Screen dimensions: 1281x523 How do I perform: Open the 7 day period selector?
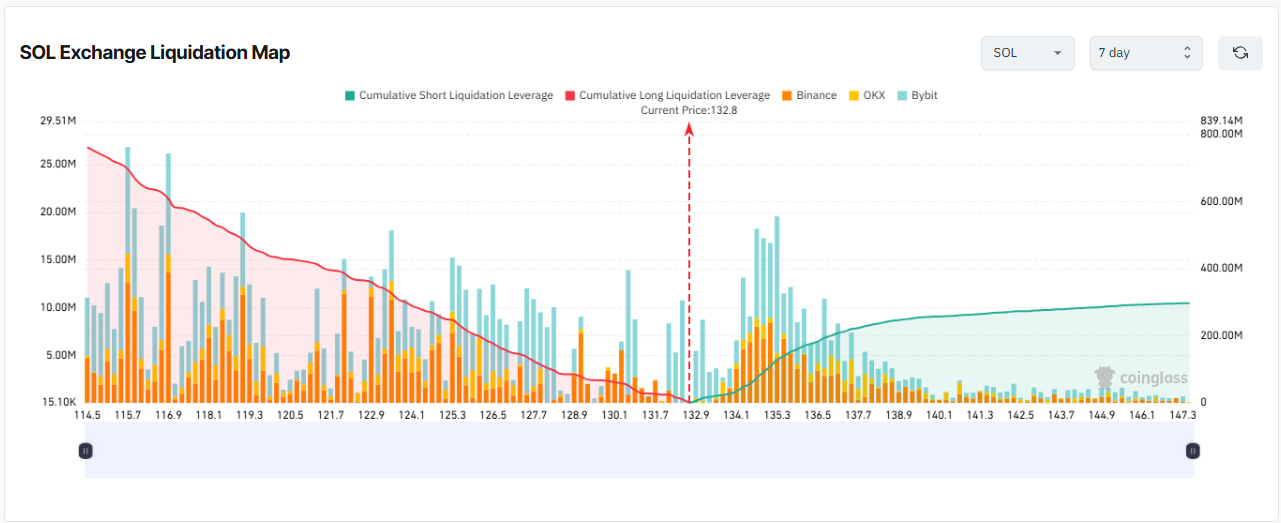click(1146, 53)
